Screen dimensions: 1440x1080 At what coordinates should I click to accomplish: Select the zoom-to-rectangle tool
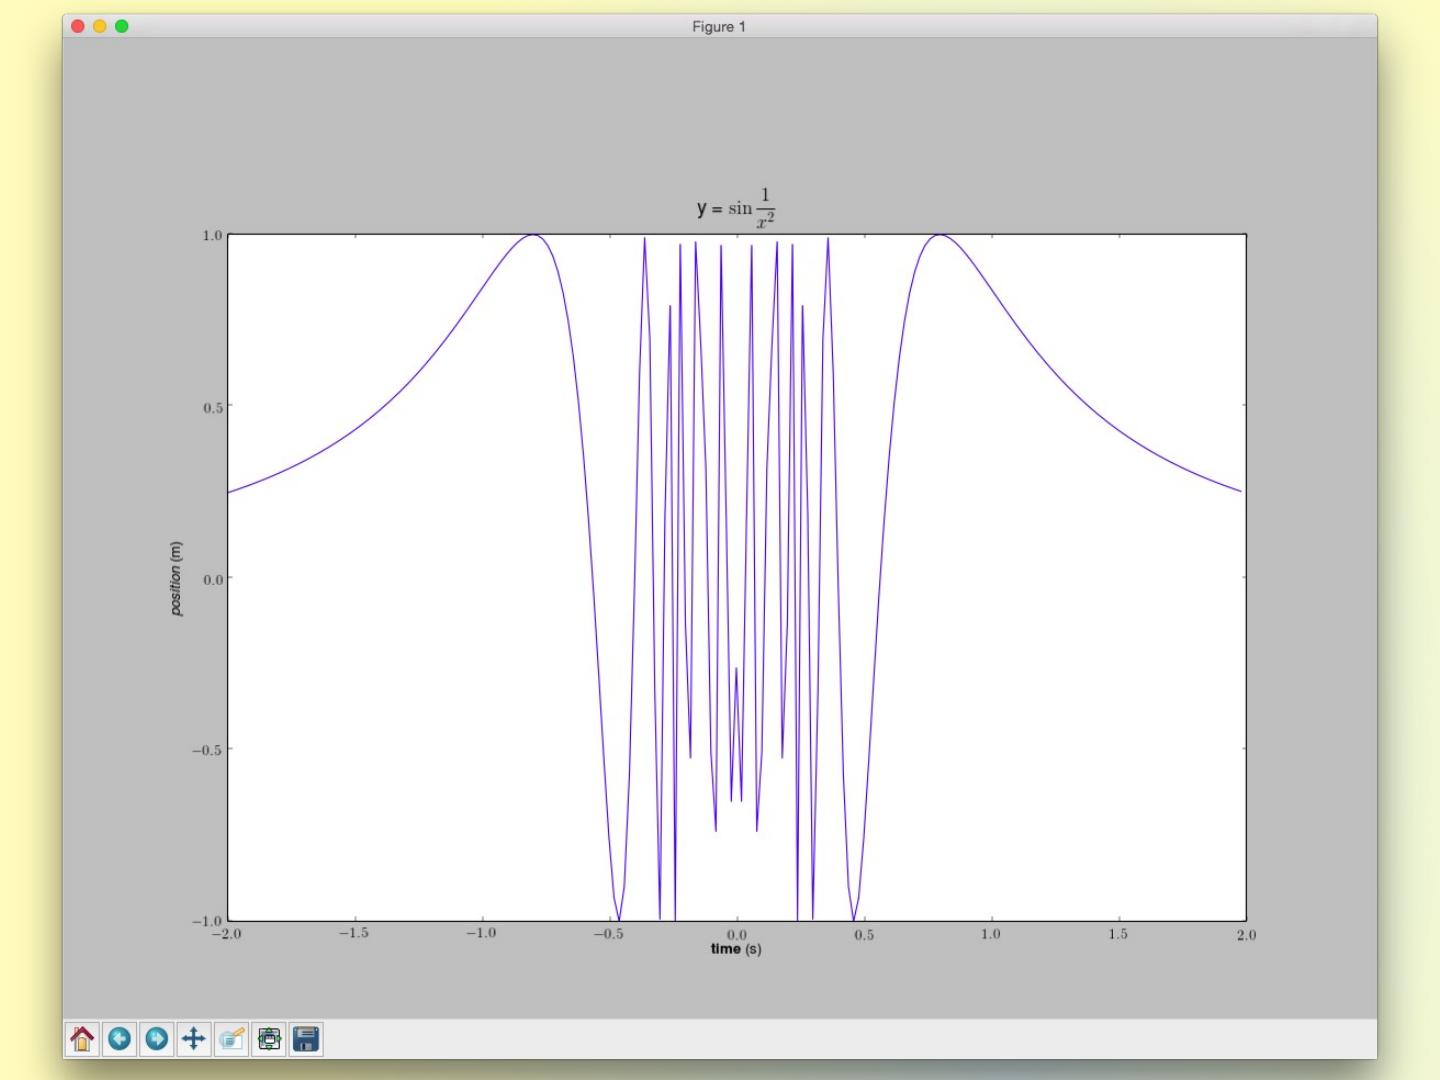tap(231, 1039)
